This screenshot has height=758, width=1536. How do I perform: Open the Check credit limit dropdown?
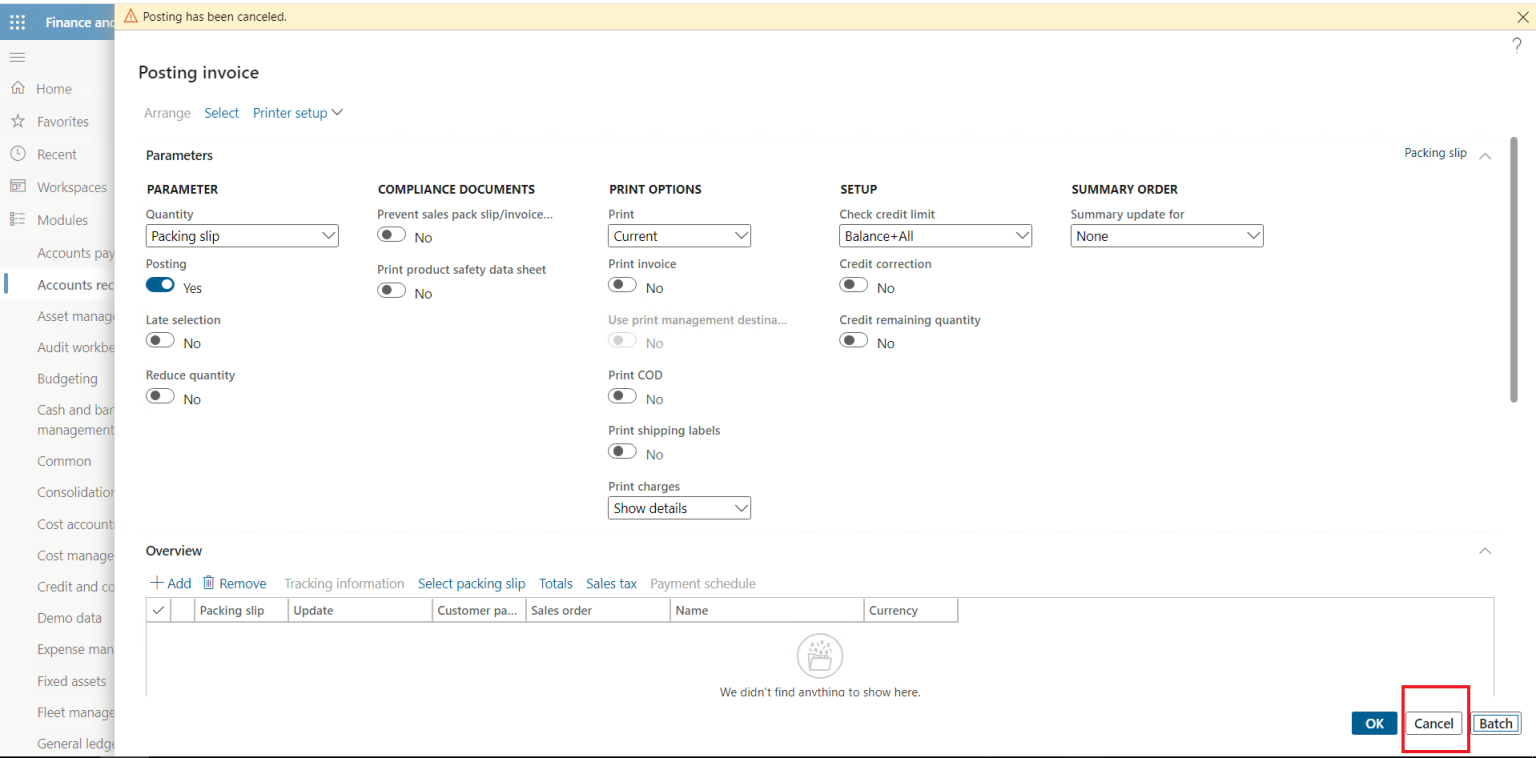pos(1023,235)
